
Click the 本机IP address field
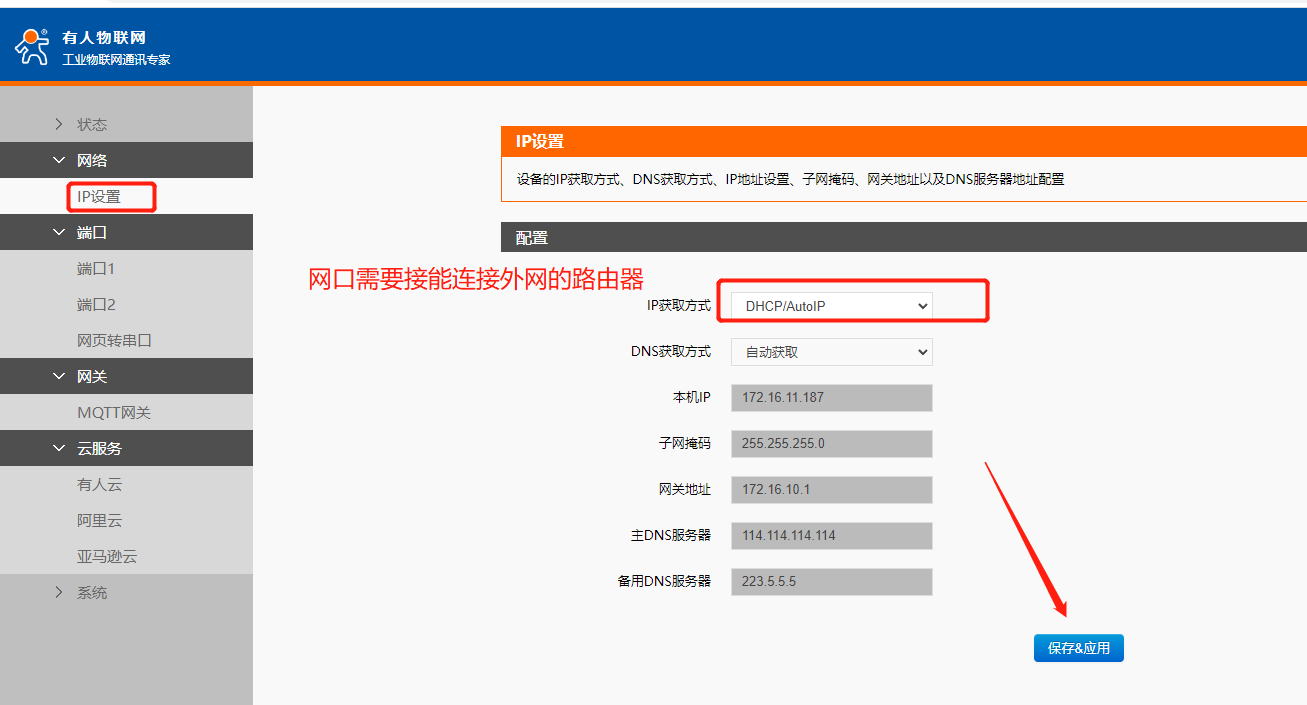[x=831, y=398]
